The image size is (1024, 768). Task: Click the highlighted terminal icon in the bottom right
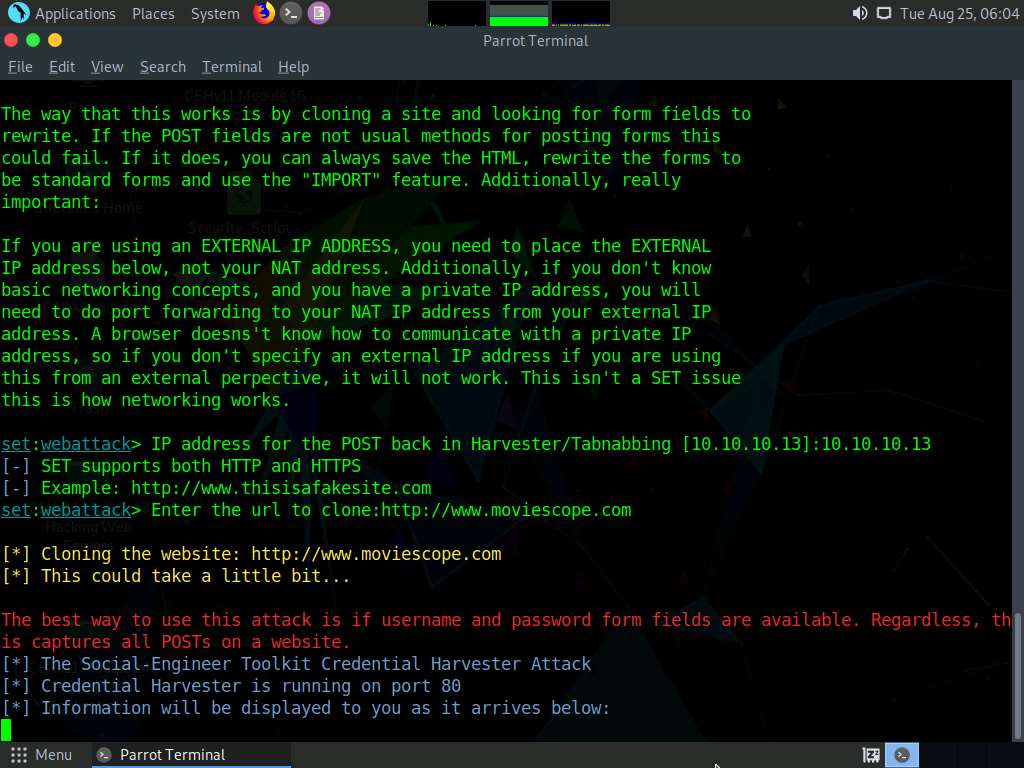pyautogui.click(x=902, y=755)
